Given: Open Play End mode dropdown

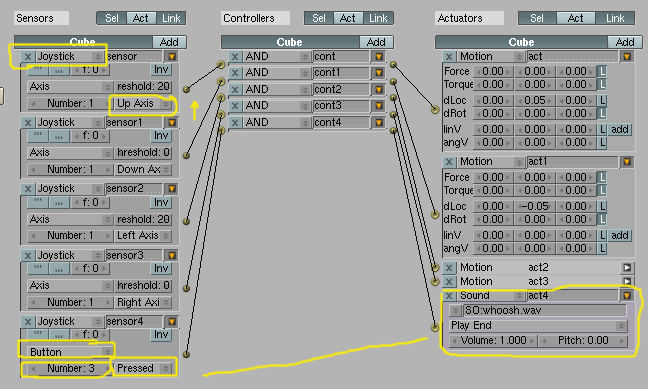Looking at the screenshot, I should [538, 326].
